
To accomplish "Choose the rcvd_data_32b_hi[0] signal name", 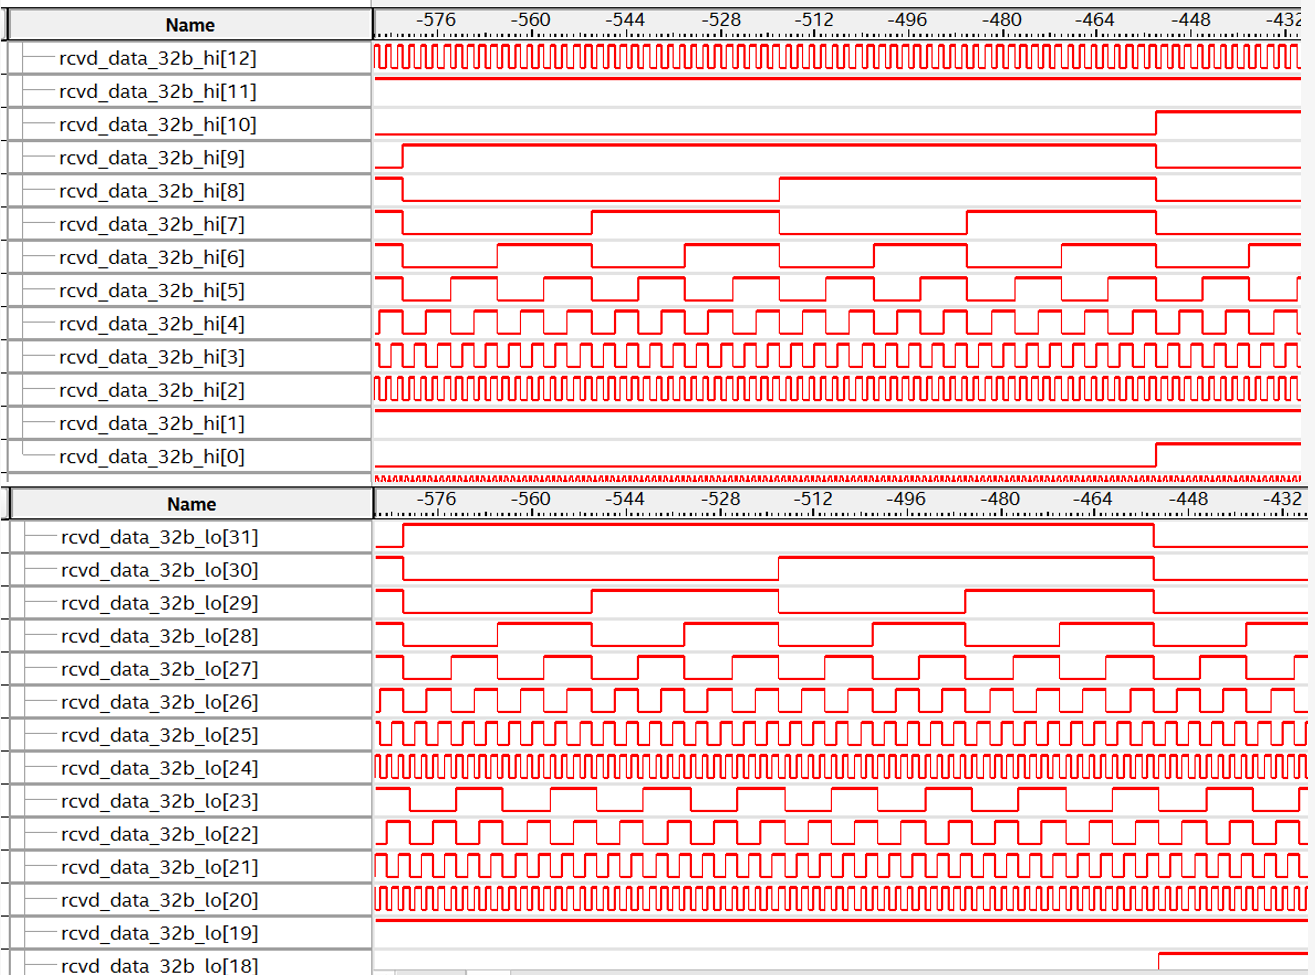I will click(x=151, y=456).
